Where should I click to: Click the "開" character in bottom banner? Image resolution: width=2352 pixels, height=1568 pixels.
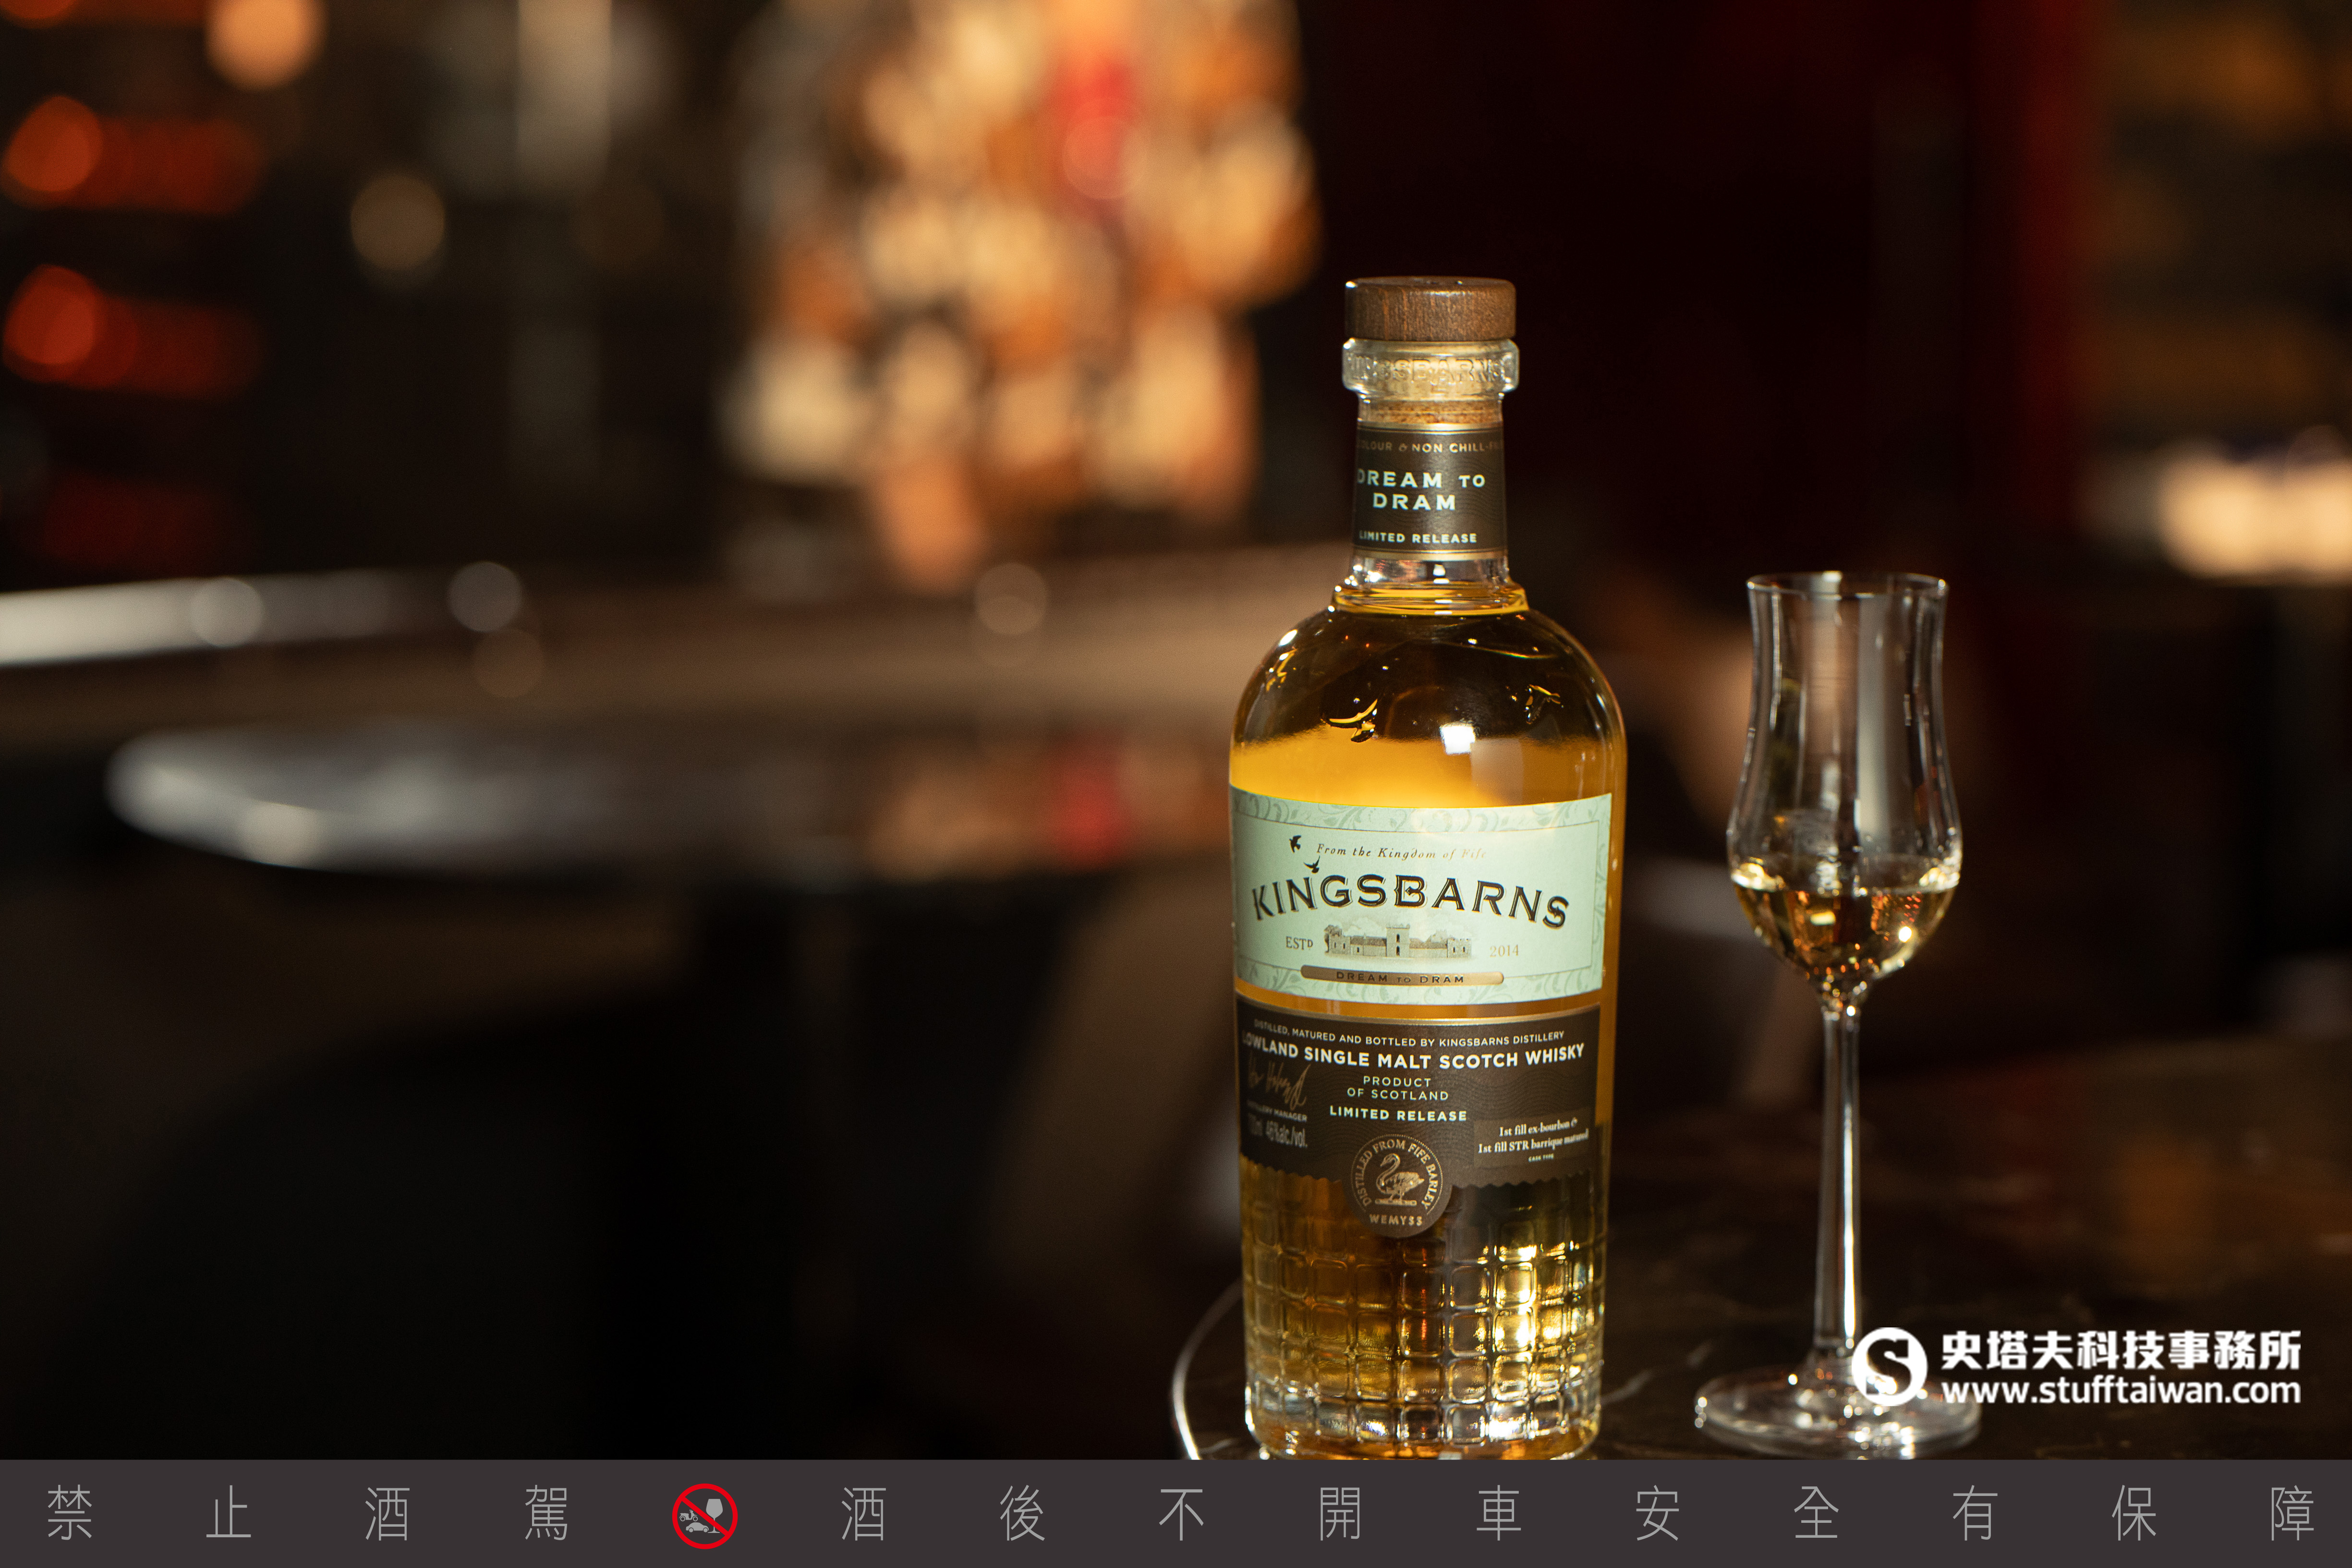1340,1514
